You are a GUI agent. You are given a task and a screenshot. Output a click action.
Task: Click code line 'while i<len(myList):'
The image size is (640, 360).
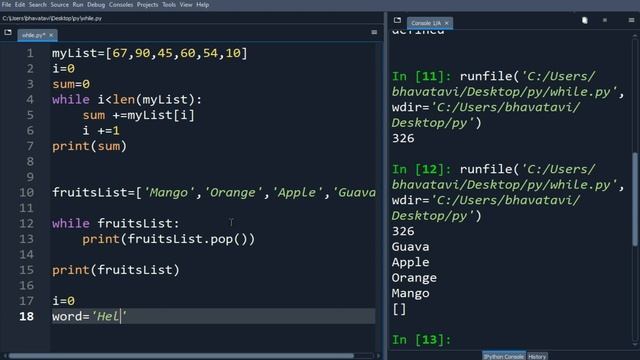click(127, 100)
